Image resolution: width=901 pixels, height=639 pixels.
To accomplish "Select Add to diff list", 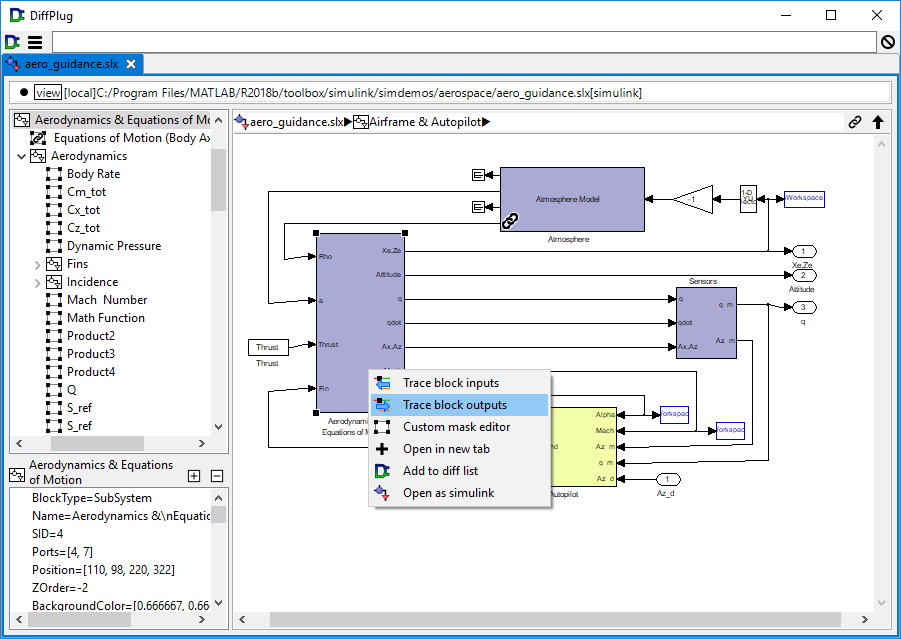I will (460, 471).
